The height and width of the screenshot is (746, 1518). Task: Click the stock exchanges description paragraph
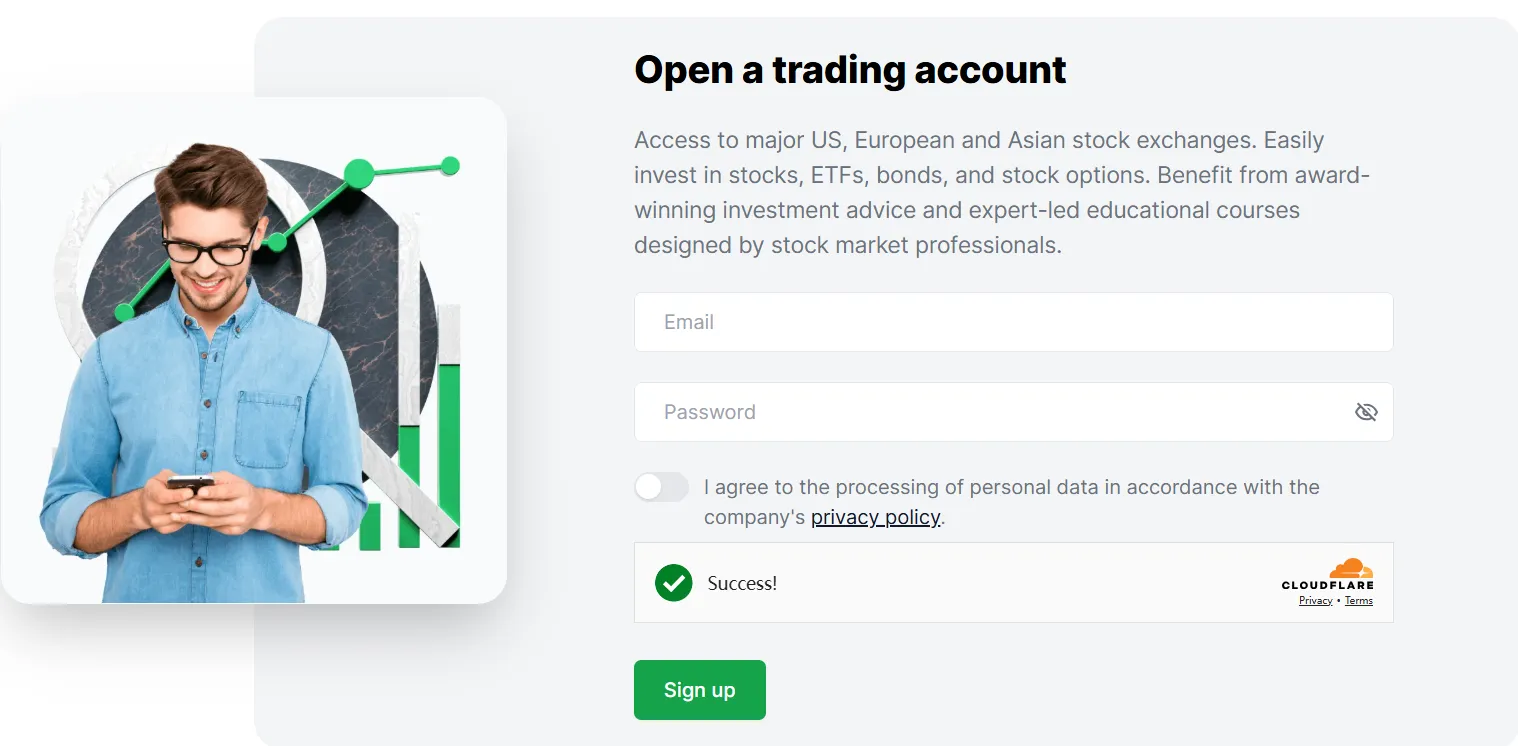(x=1000, y=192)
